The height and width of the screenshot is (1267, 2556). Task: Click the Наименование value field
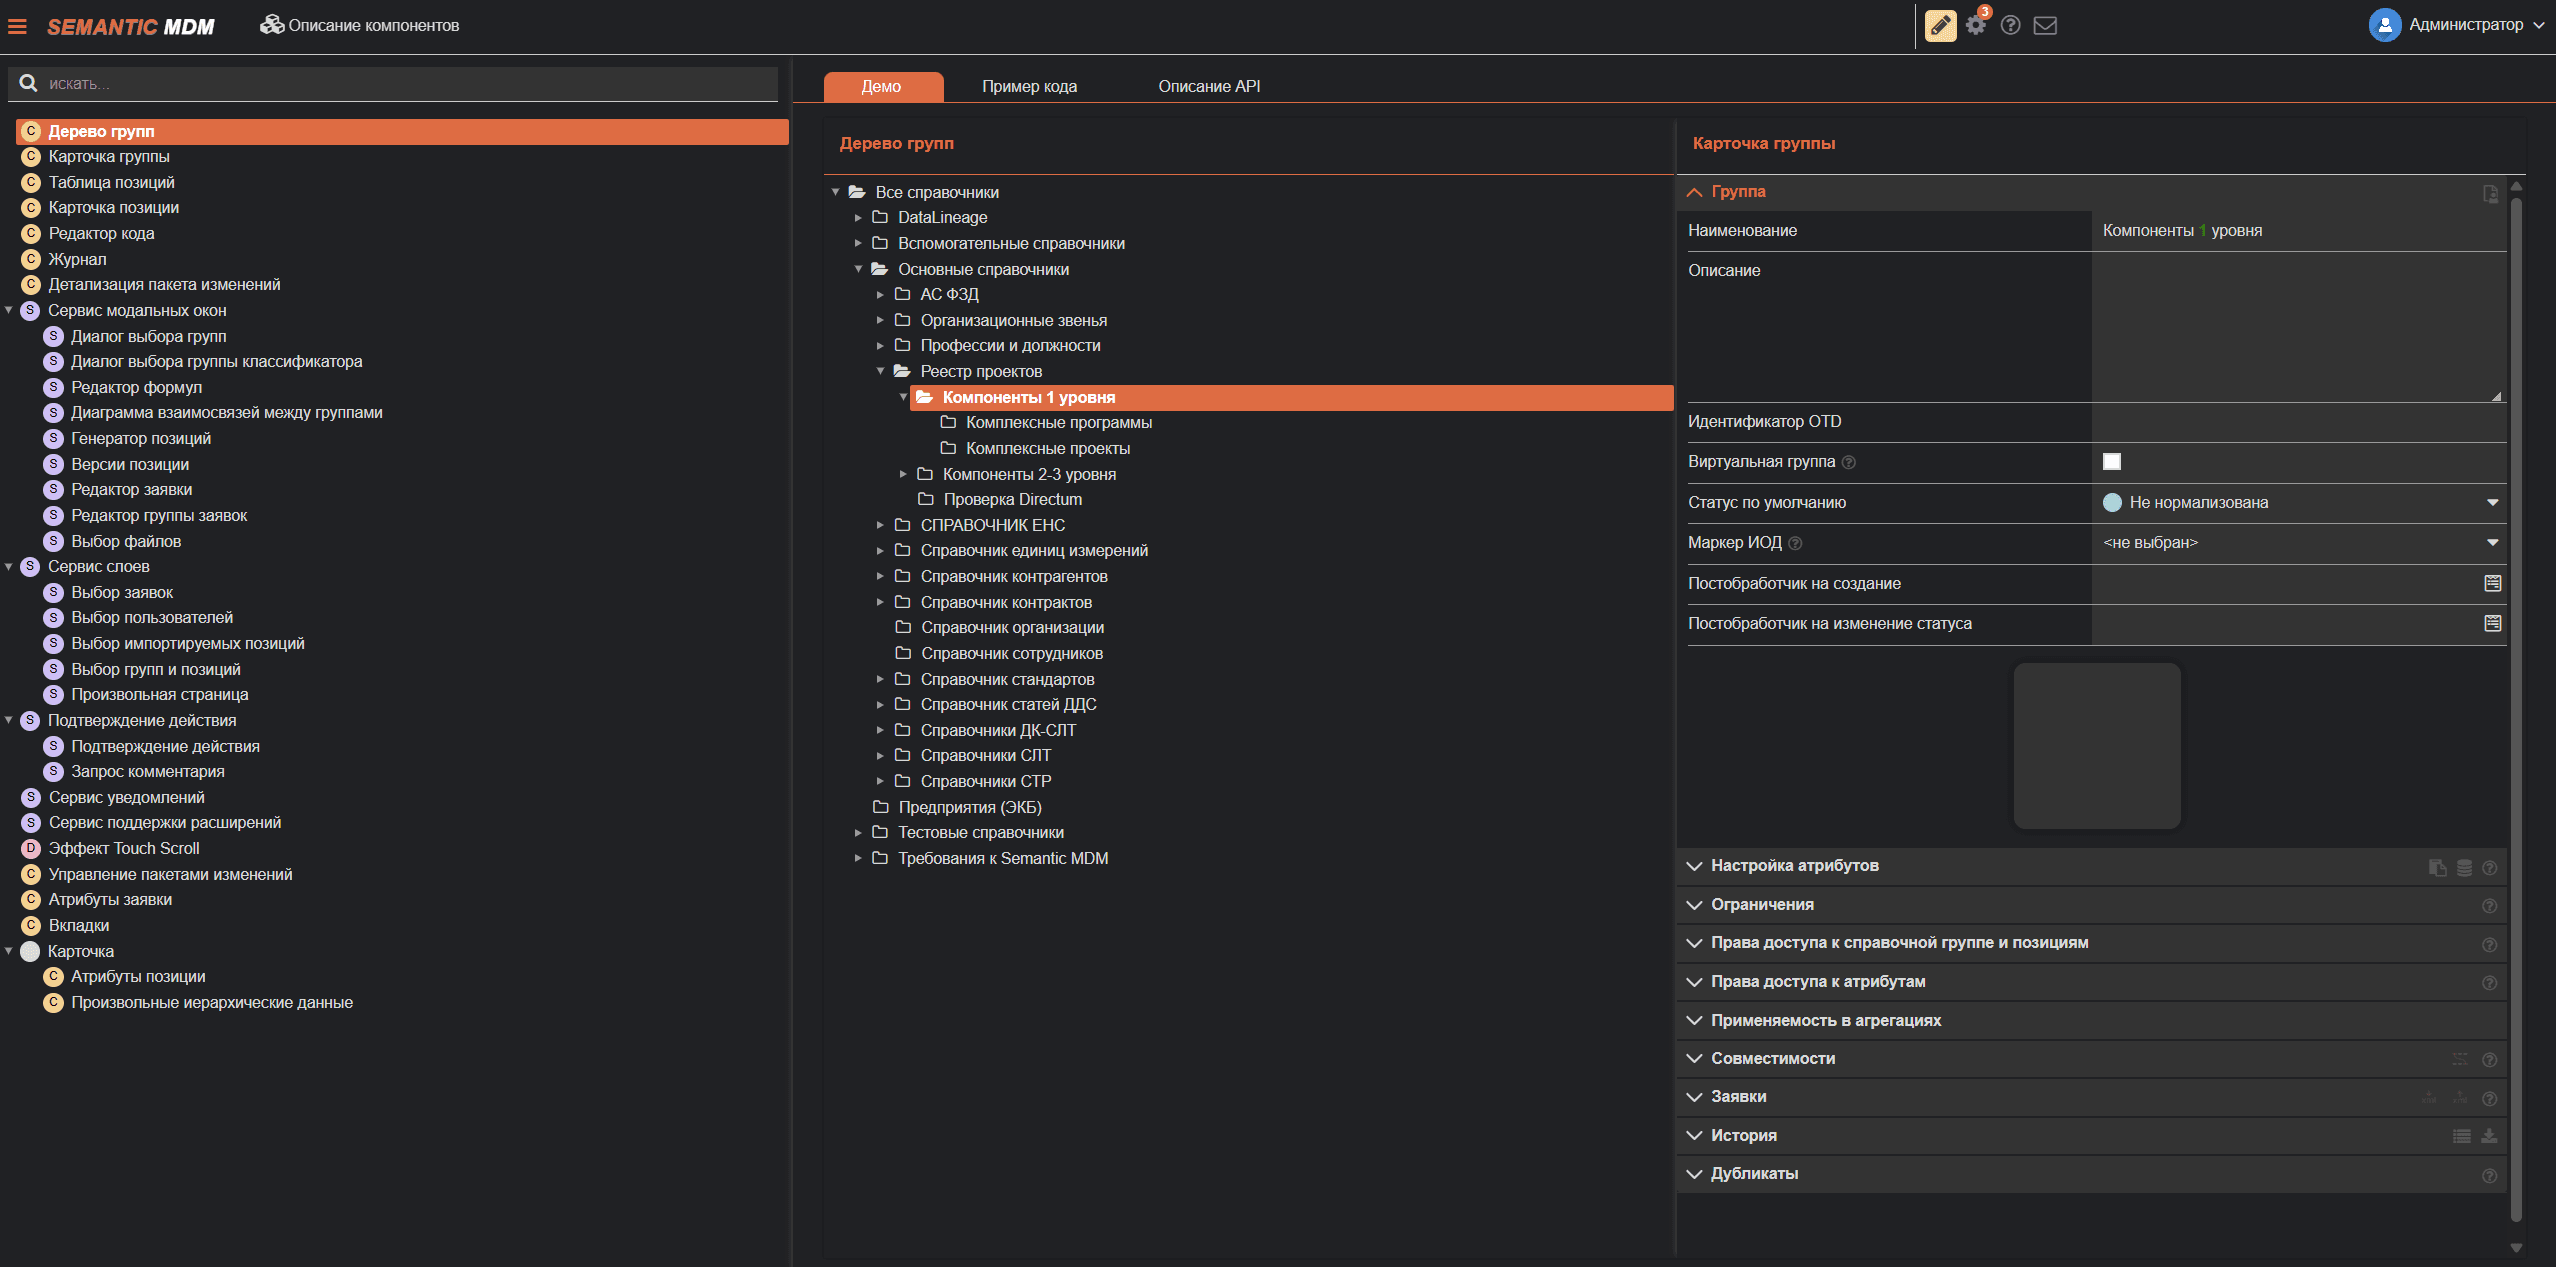click(2299, 231)
